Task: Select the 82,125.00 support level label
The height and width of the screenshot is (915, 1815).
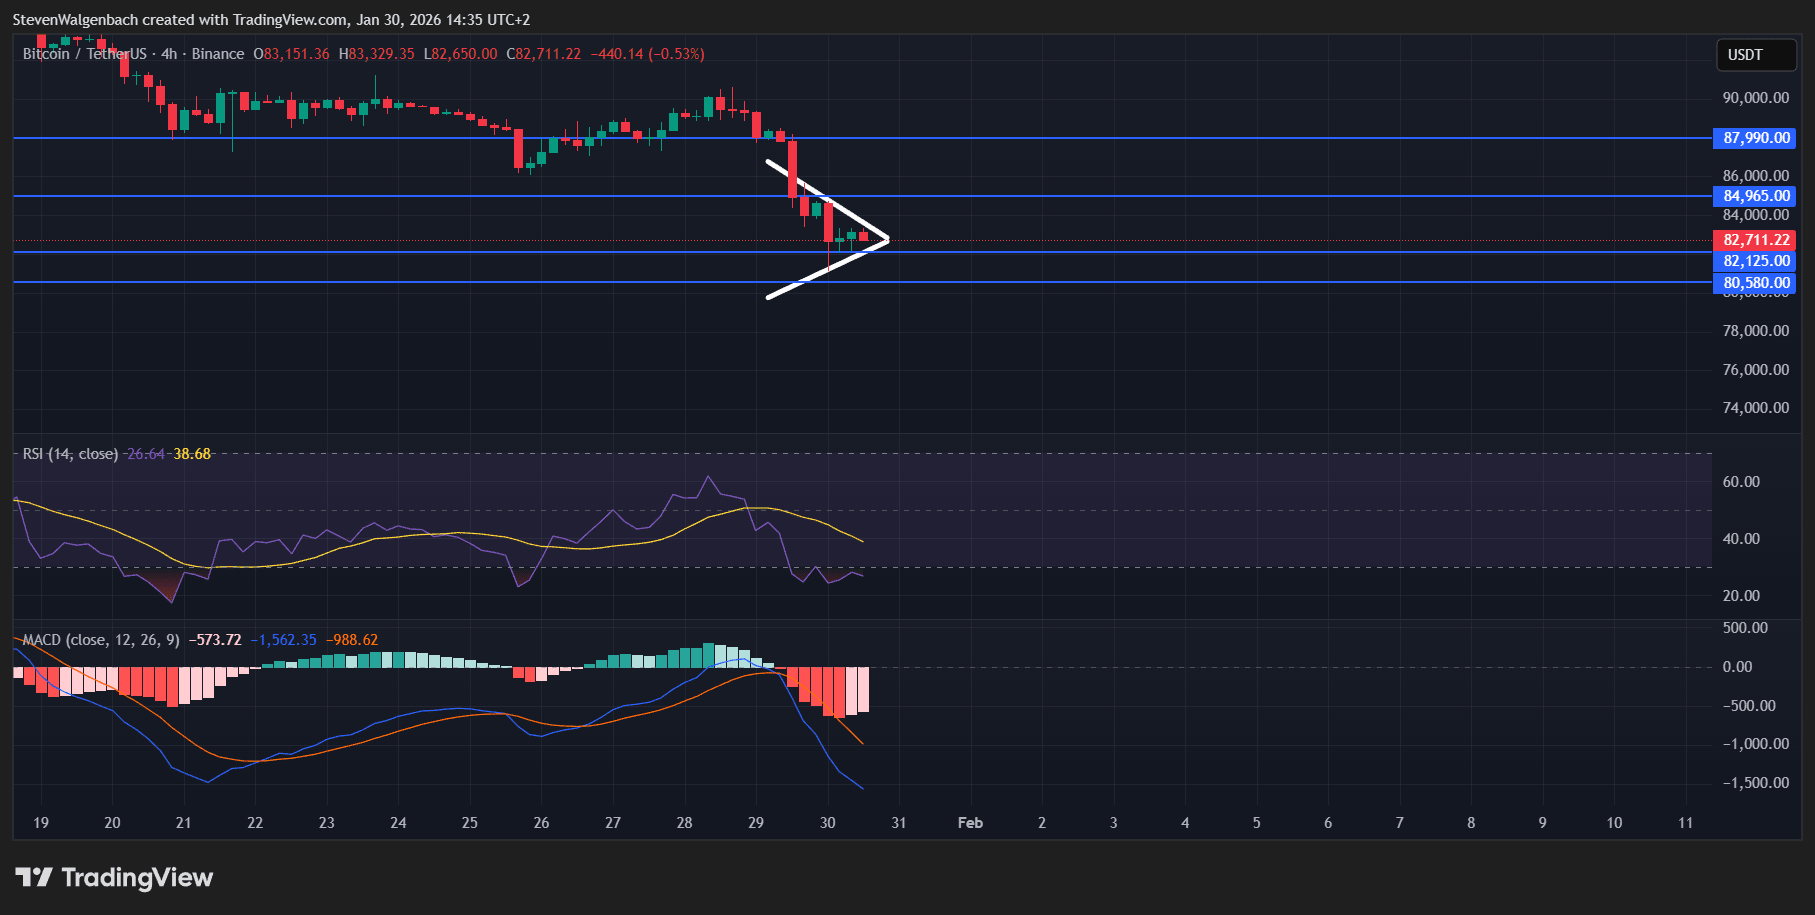Action: [1756, 261]
